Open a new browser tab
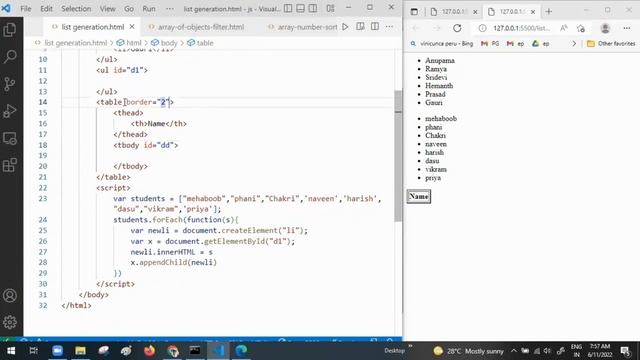 point(549,11)
